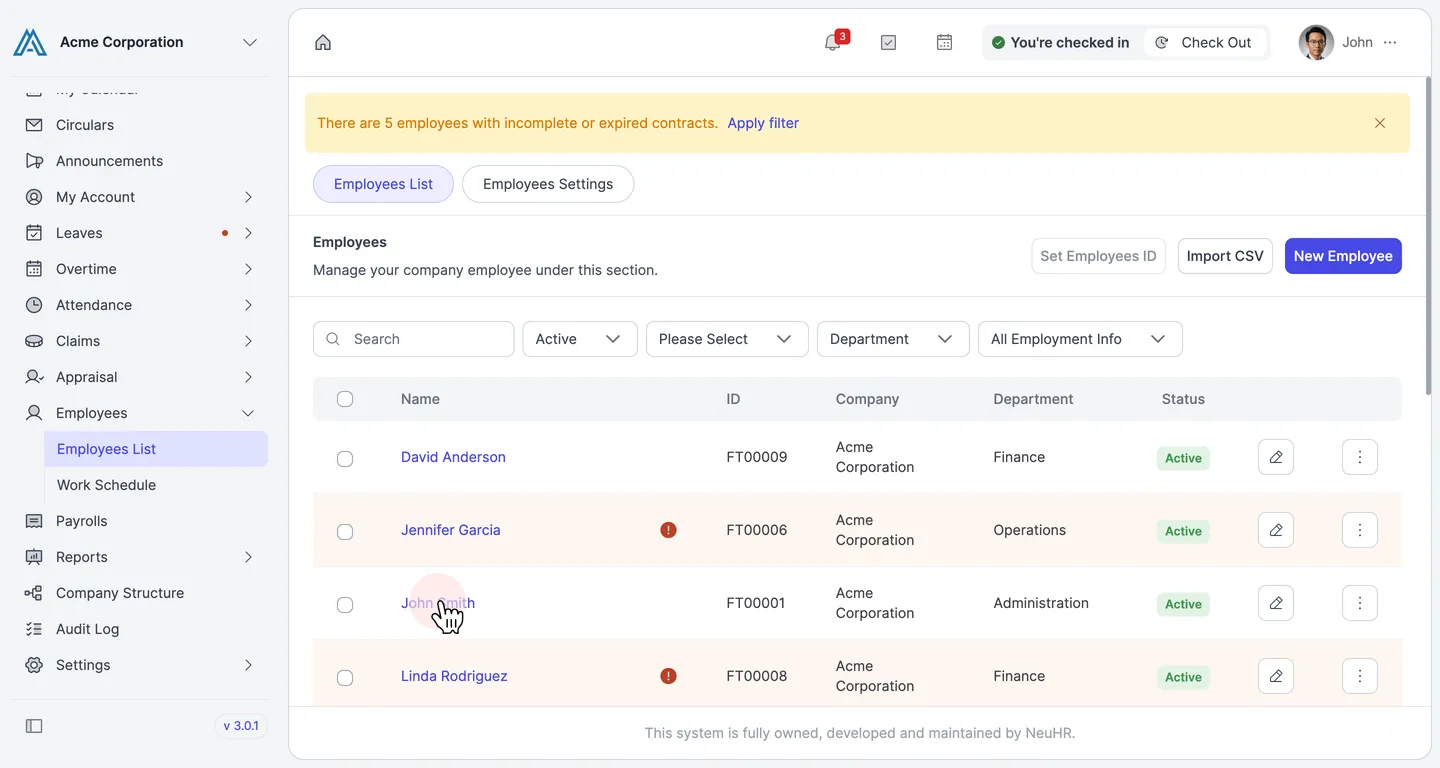This screenshot has width=1440, height=768.
Task: Tick the checkbox for John Smith
Action: pyautogui.click(x=345, y=605)
